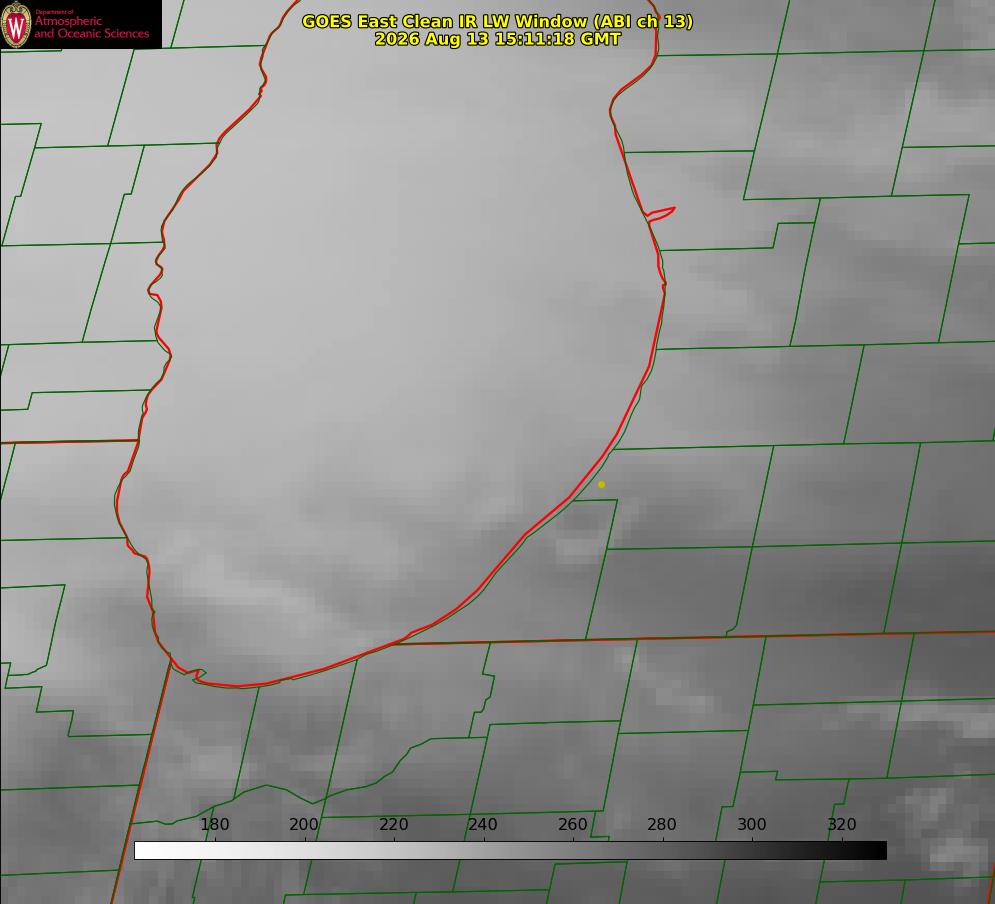
Task: Click the 320 colorbar scale label
Action: coord(842,824)
